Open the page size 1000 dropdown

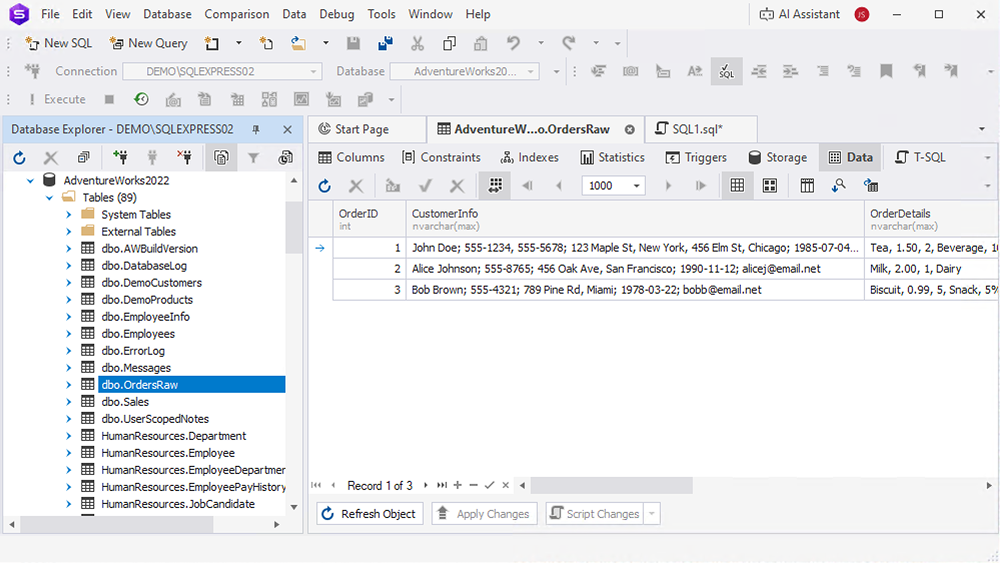tap(637, 186)
